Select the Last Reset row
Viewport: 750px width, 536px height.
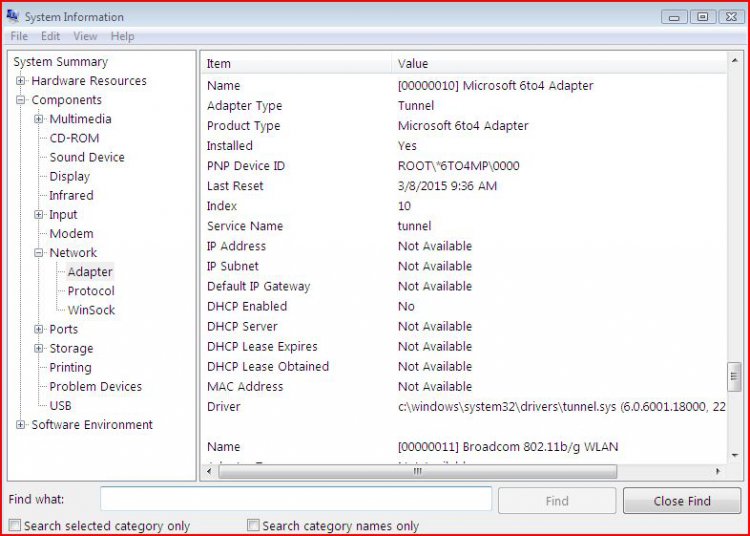463,186
